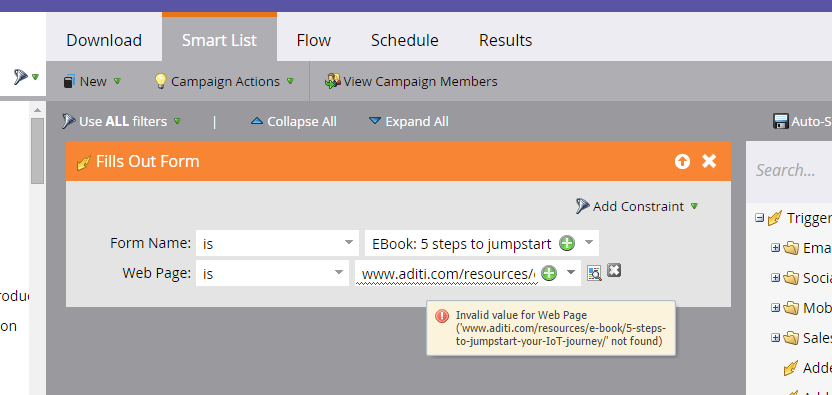Open Web Page operator 'is' dropdown
The width and height of the screenshot is (832, 395).
(x=272, y=273)
